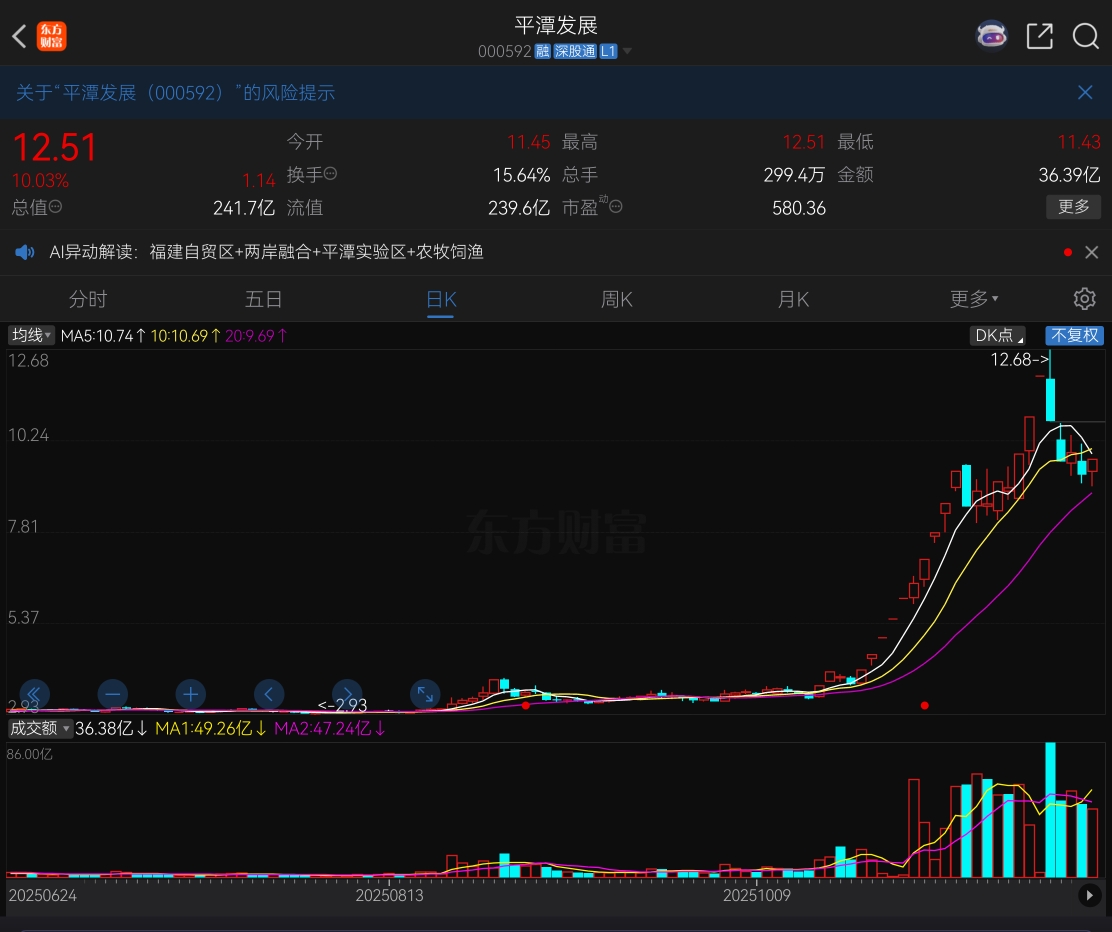Tap the red event dot near August
Viewport: 1112px width, 932px height.
tap(526, 705)
